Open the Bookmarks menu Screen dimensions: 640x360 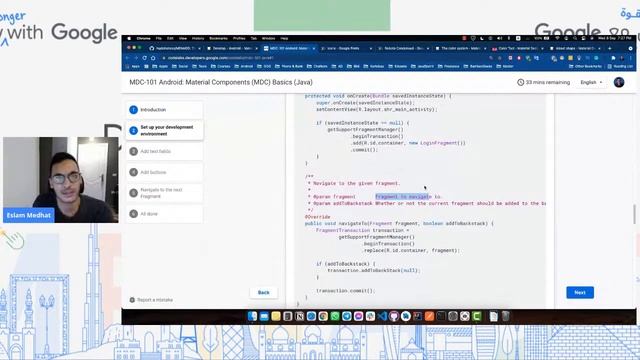tap(218, 38)
